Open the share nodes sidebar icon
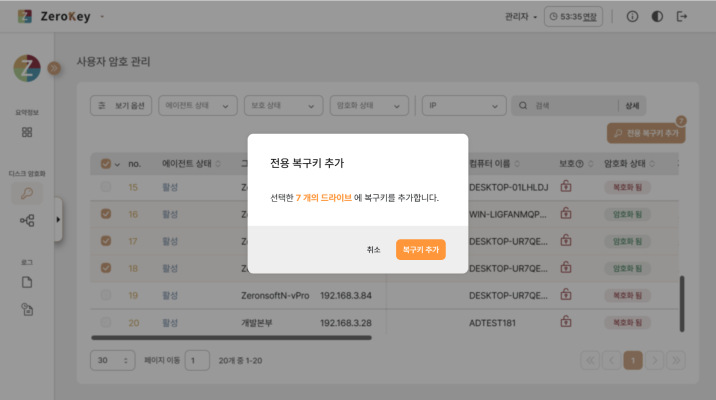Screen dimensions: 716x400 pyautogui.click(x=27, y=221)
